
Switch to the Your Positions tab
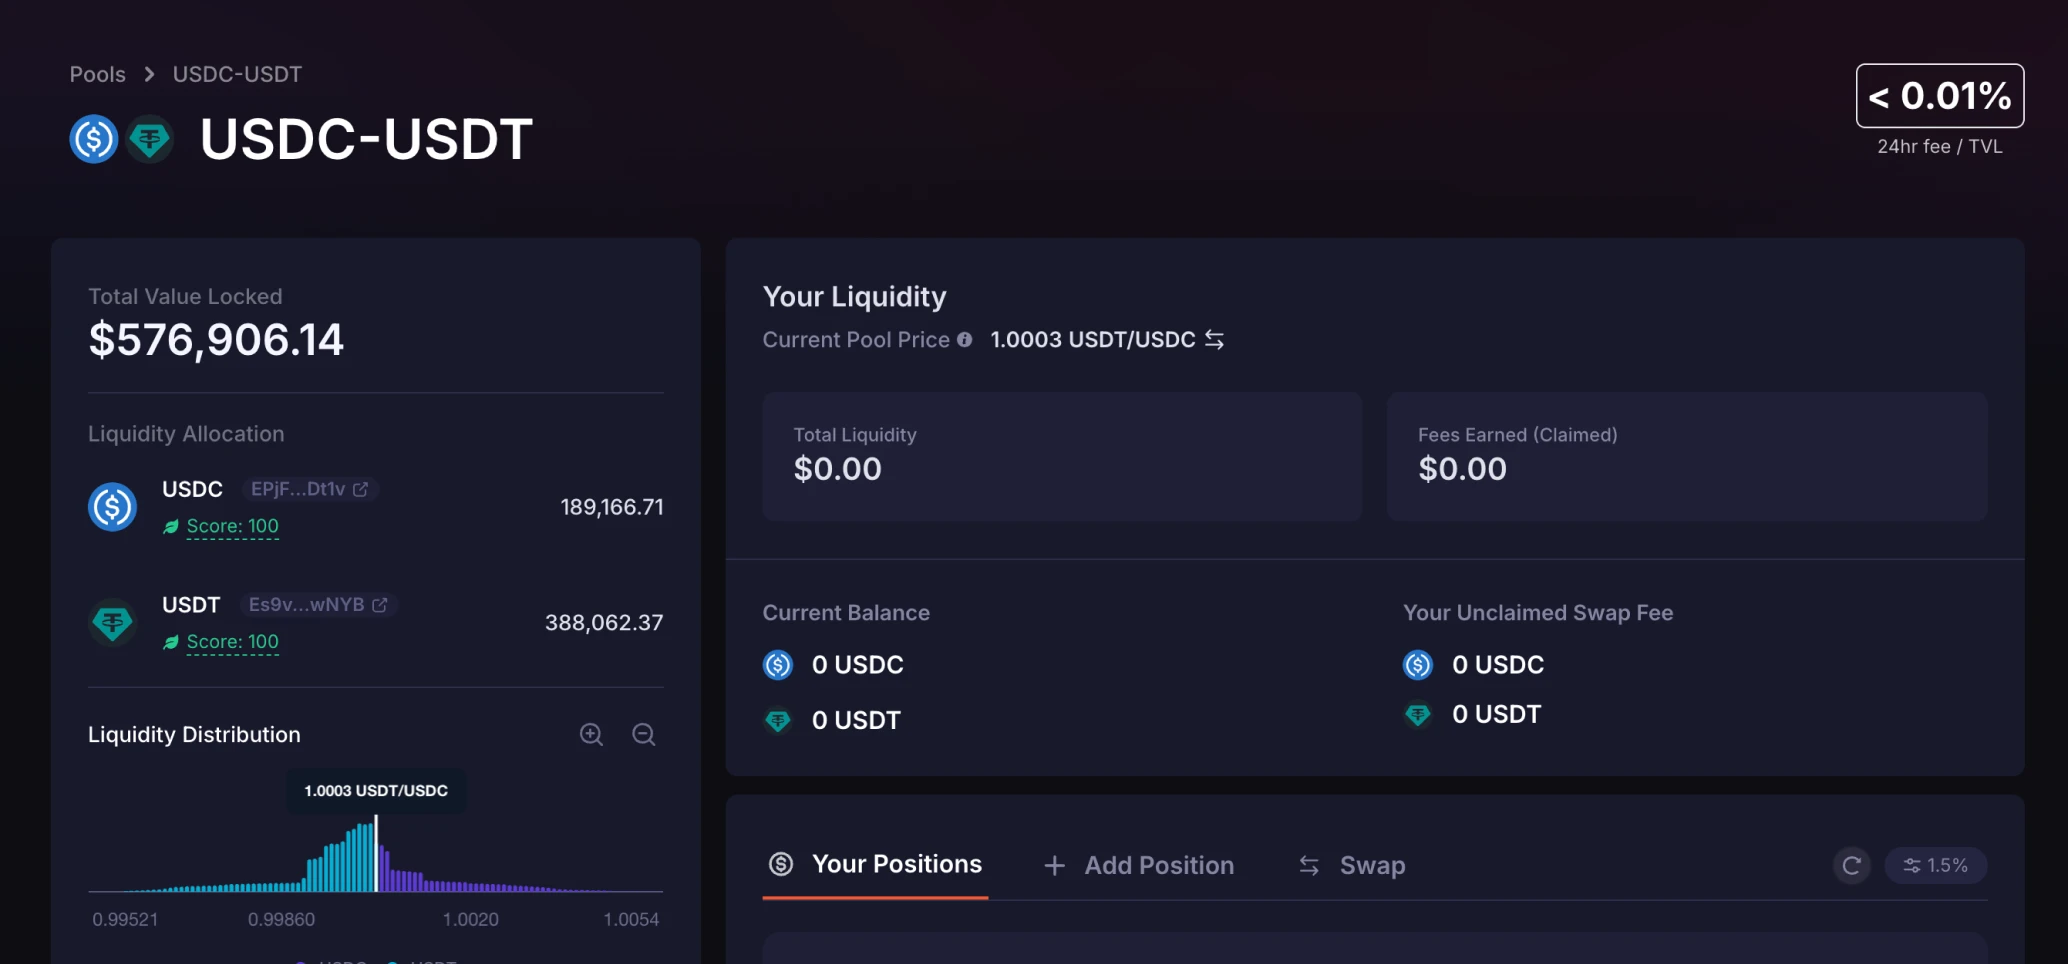876,864
